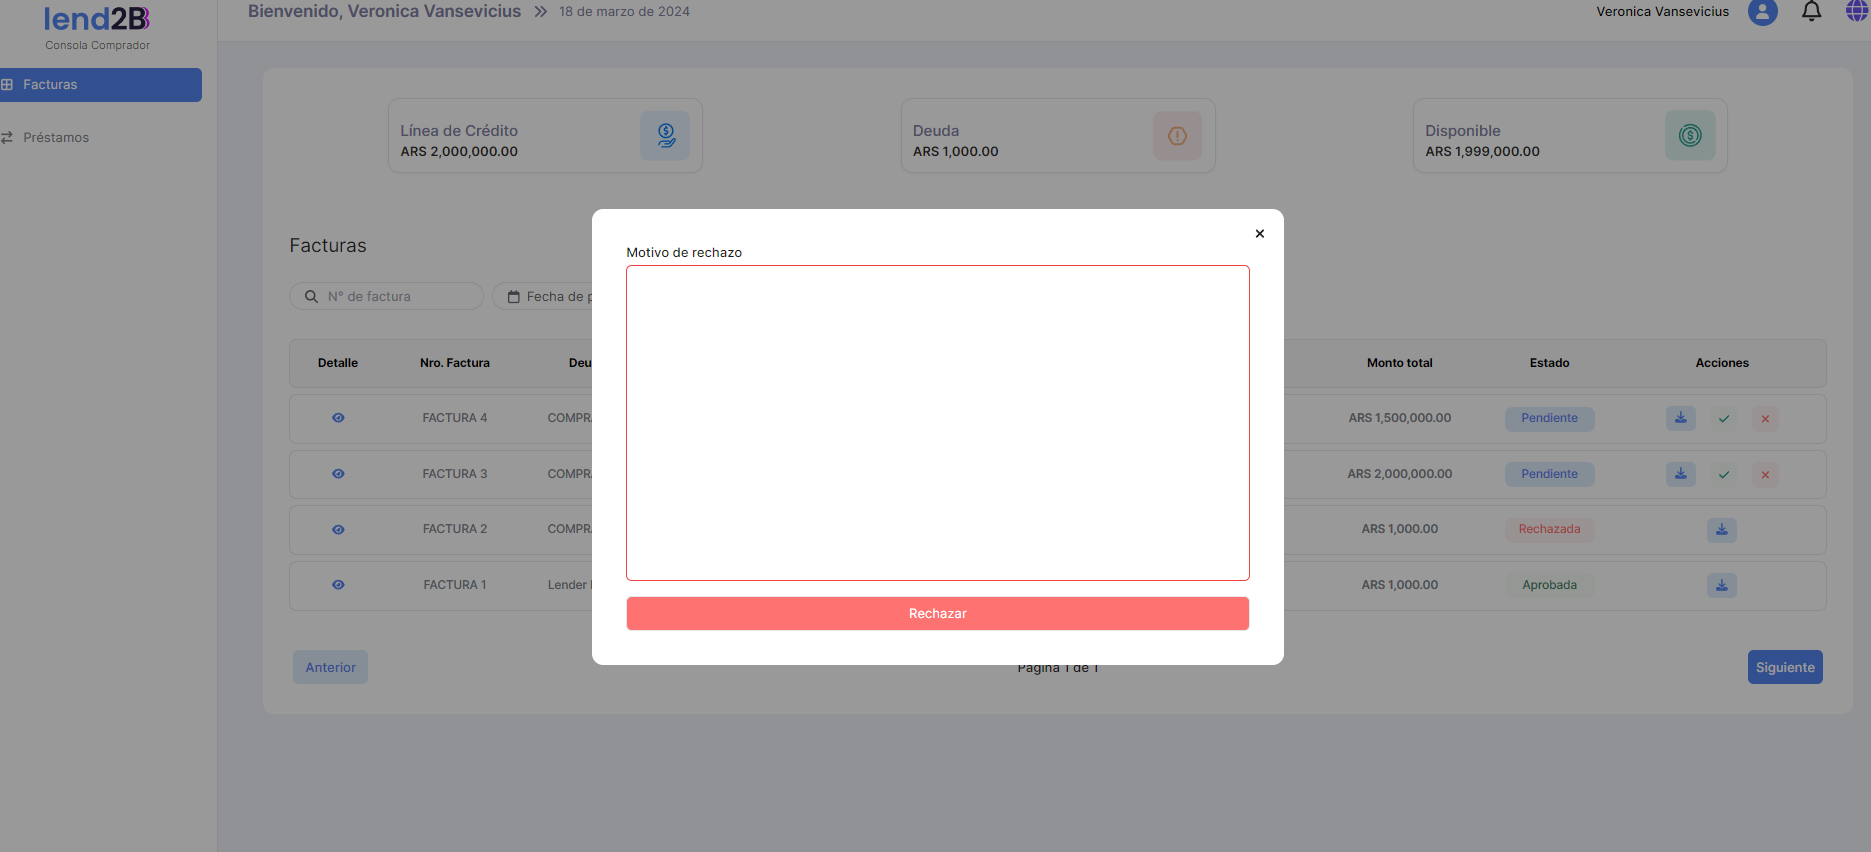
Task: Open the notifications bell
Action: (1811, 12)
